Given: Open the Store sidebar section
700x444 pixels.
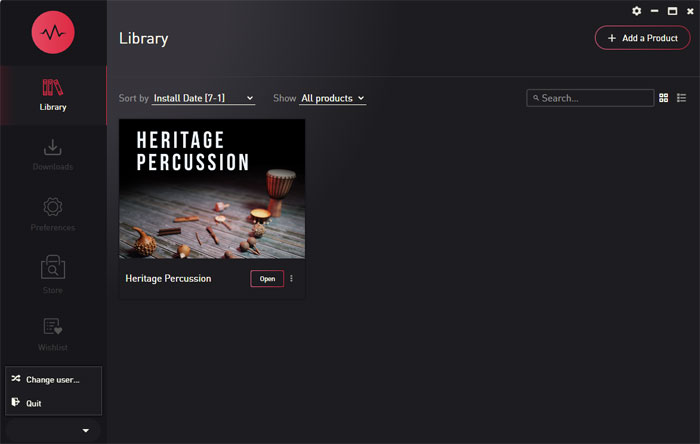Looking at the screenshot, I should click(x=53, y=274).
